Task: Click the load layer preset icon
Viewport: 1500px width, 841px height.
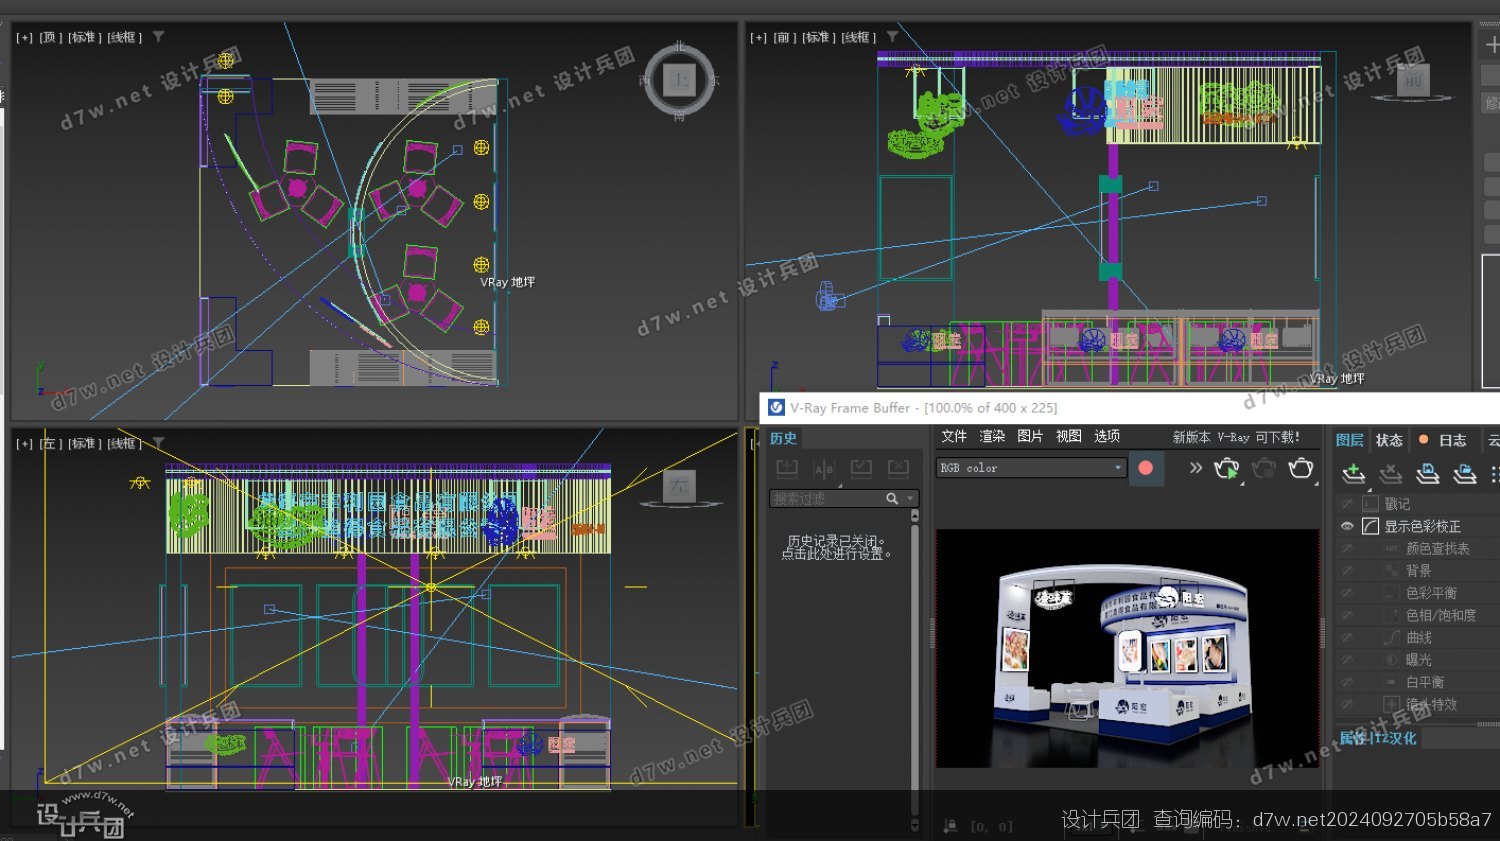Action: click(1465, 473)
